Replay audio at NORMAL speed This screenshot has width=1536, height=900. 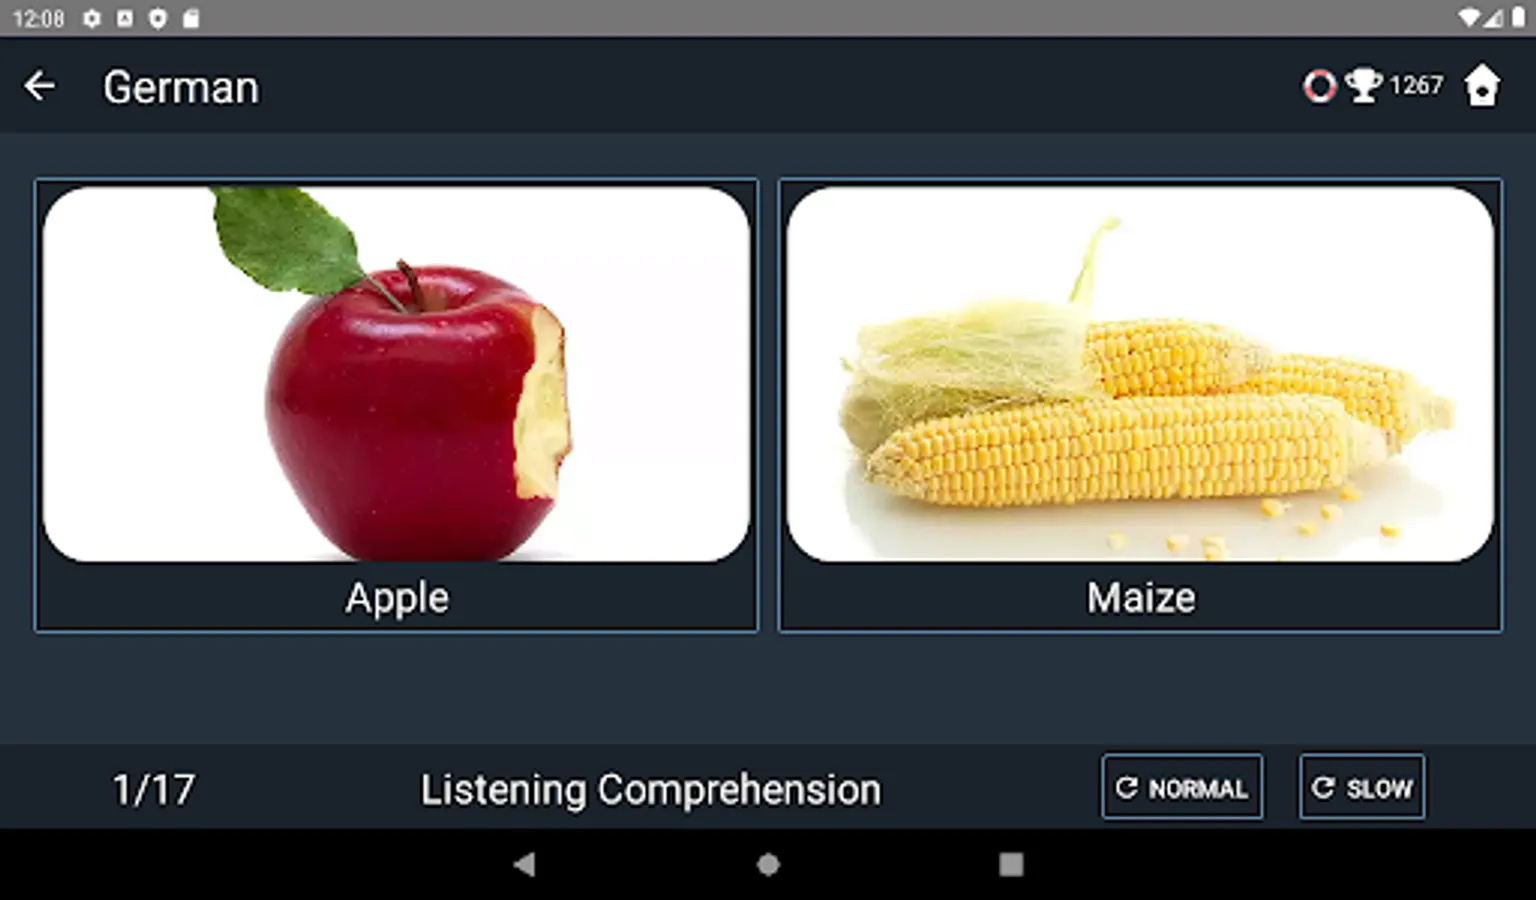pos(1182,787)
